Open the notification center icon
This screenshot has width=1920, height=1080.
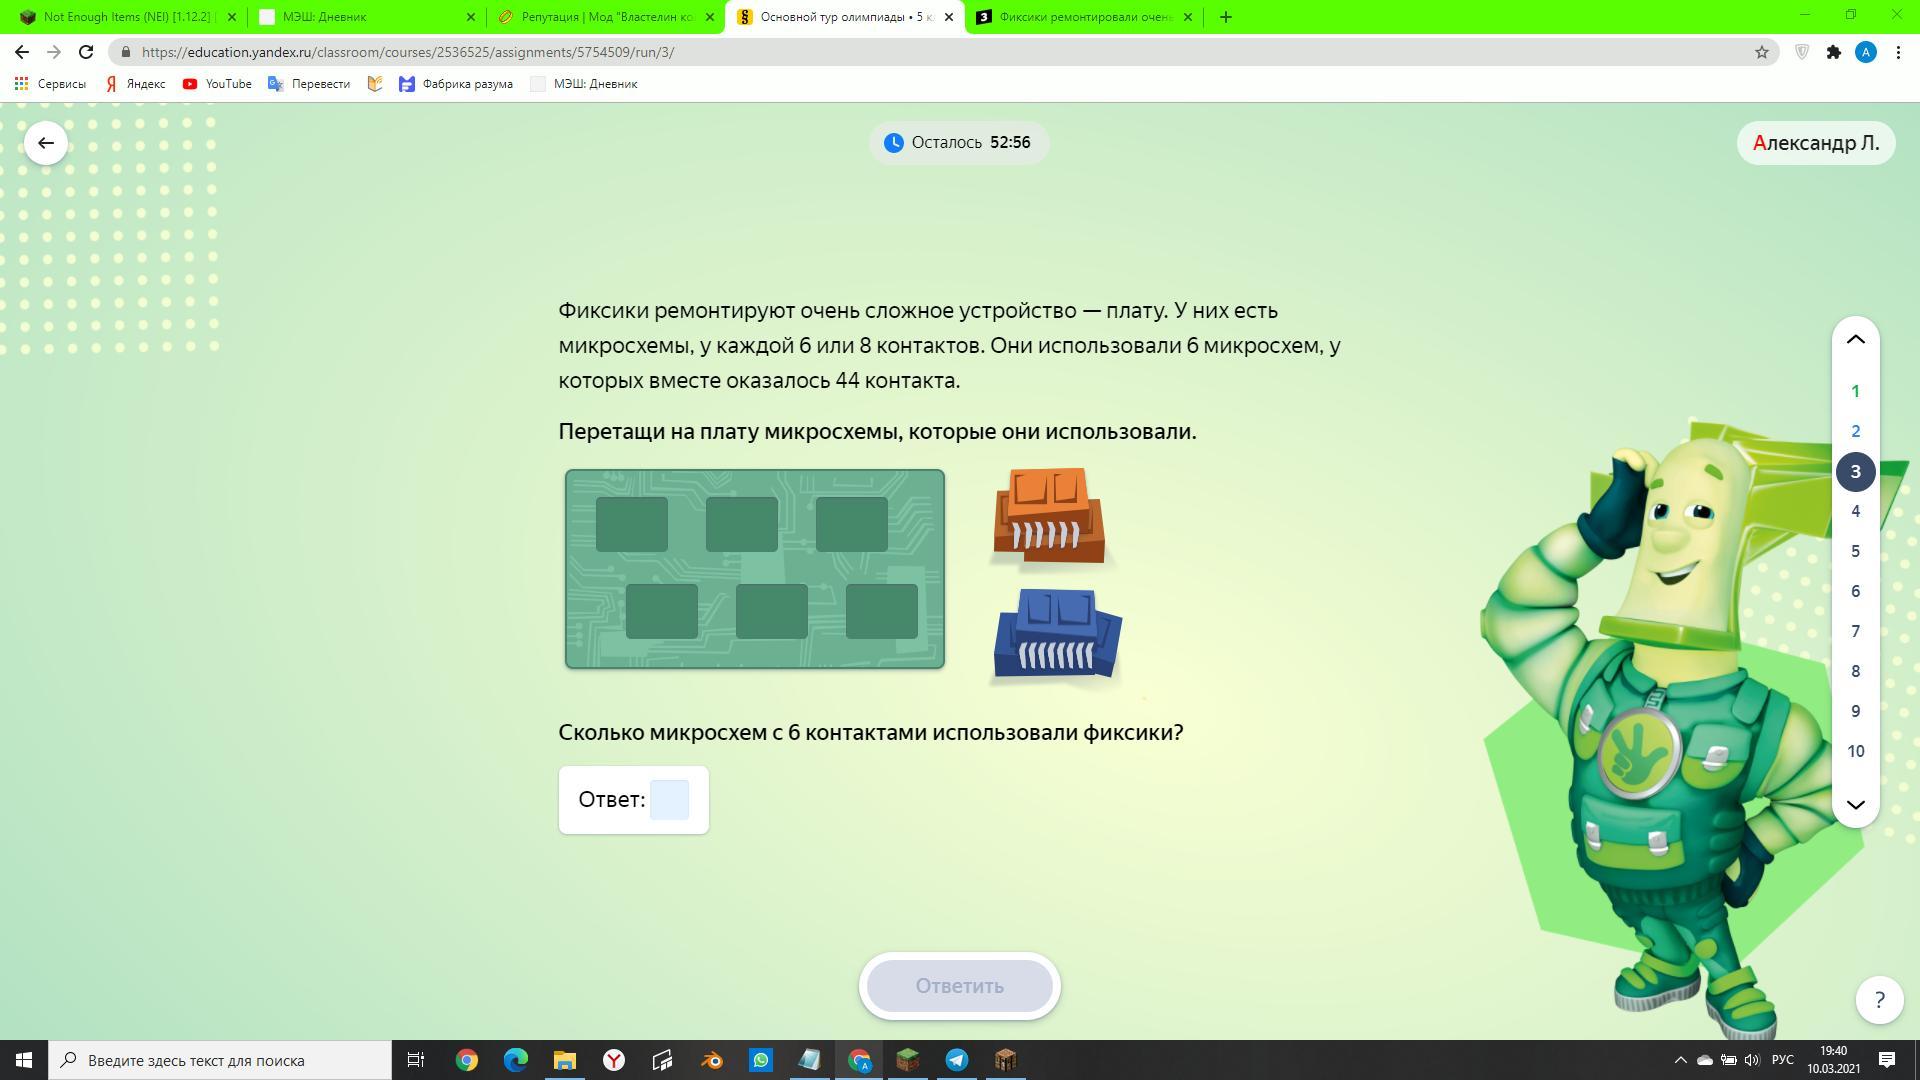(x=1887, y=1060)
